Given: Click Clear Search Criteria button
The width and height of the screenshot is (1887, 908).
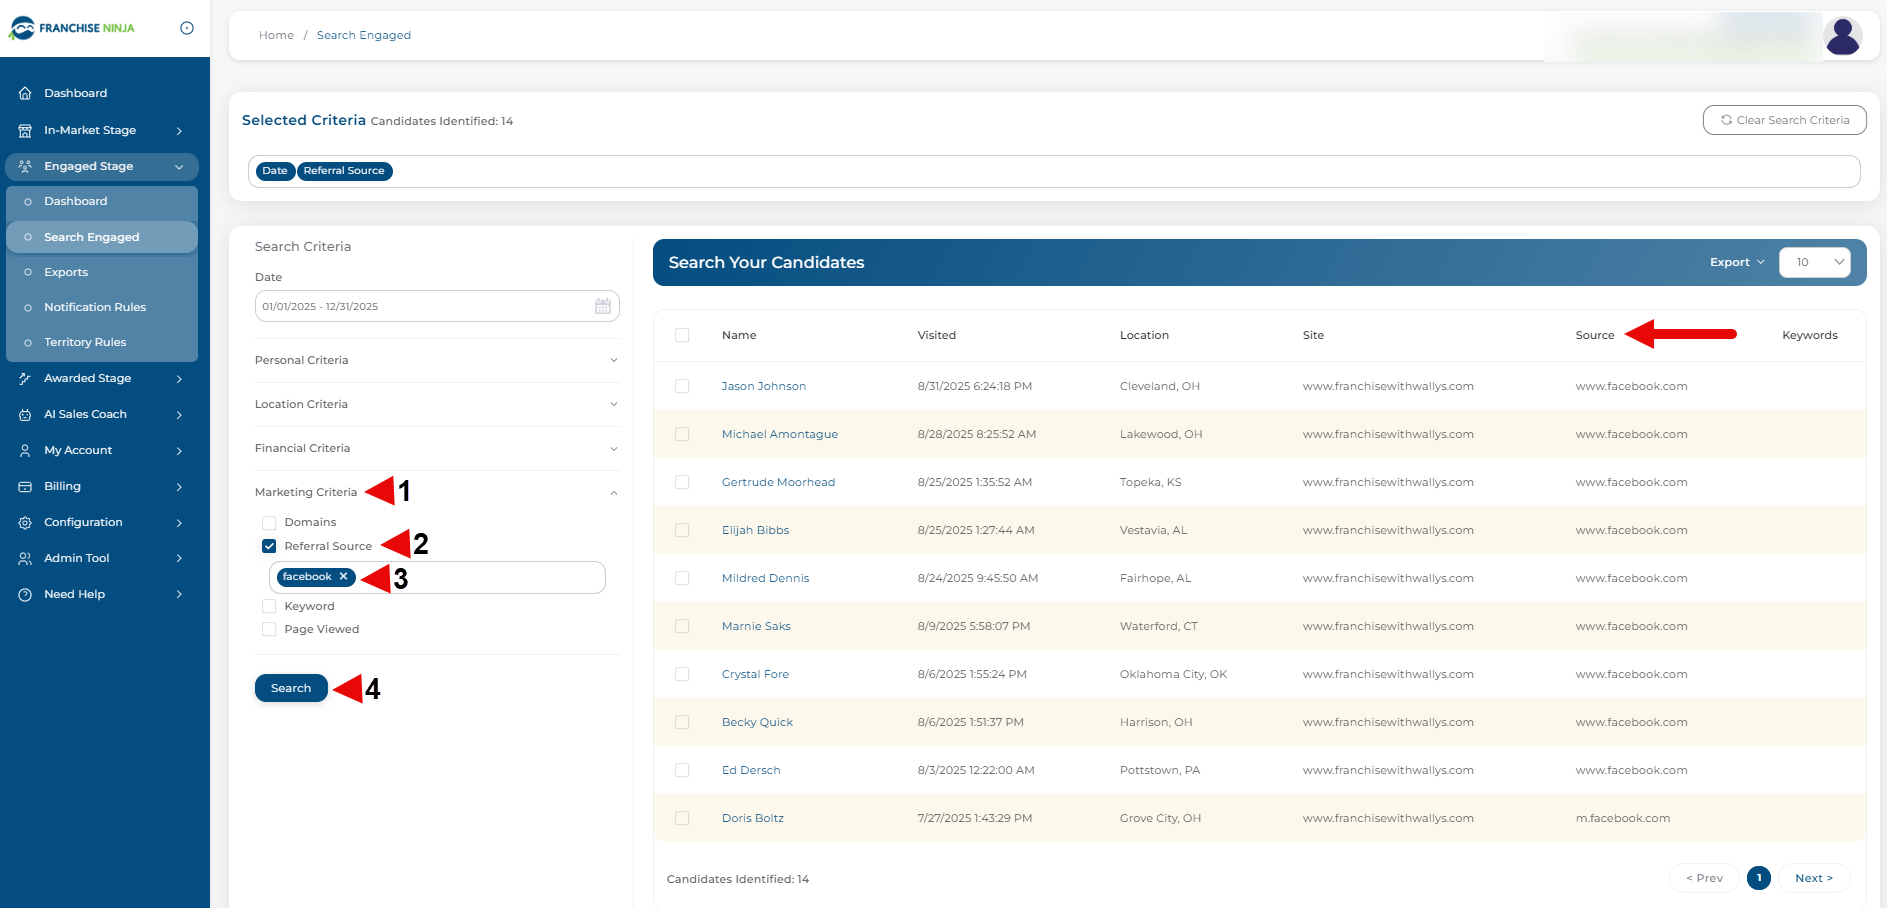Looking at the screenshot, I should (x=1784, y=120).
